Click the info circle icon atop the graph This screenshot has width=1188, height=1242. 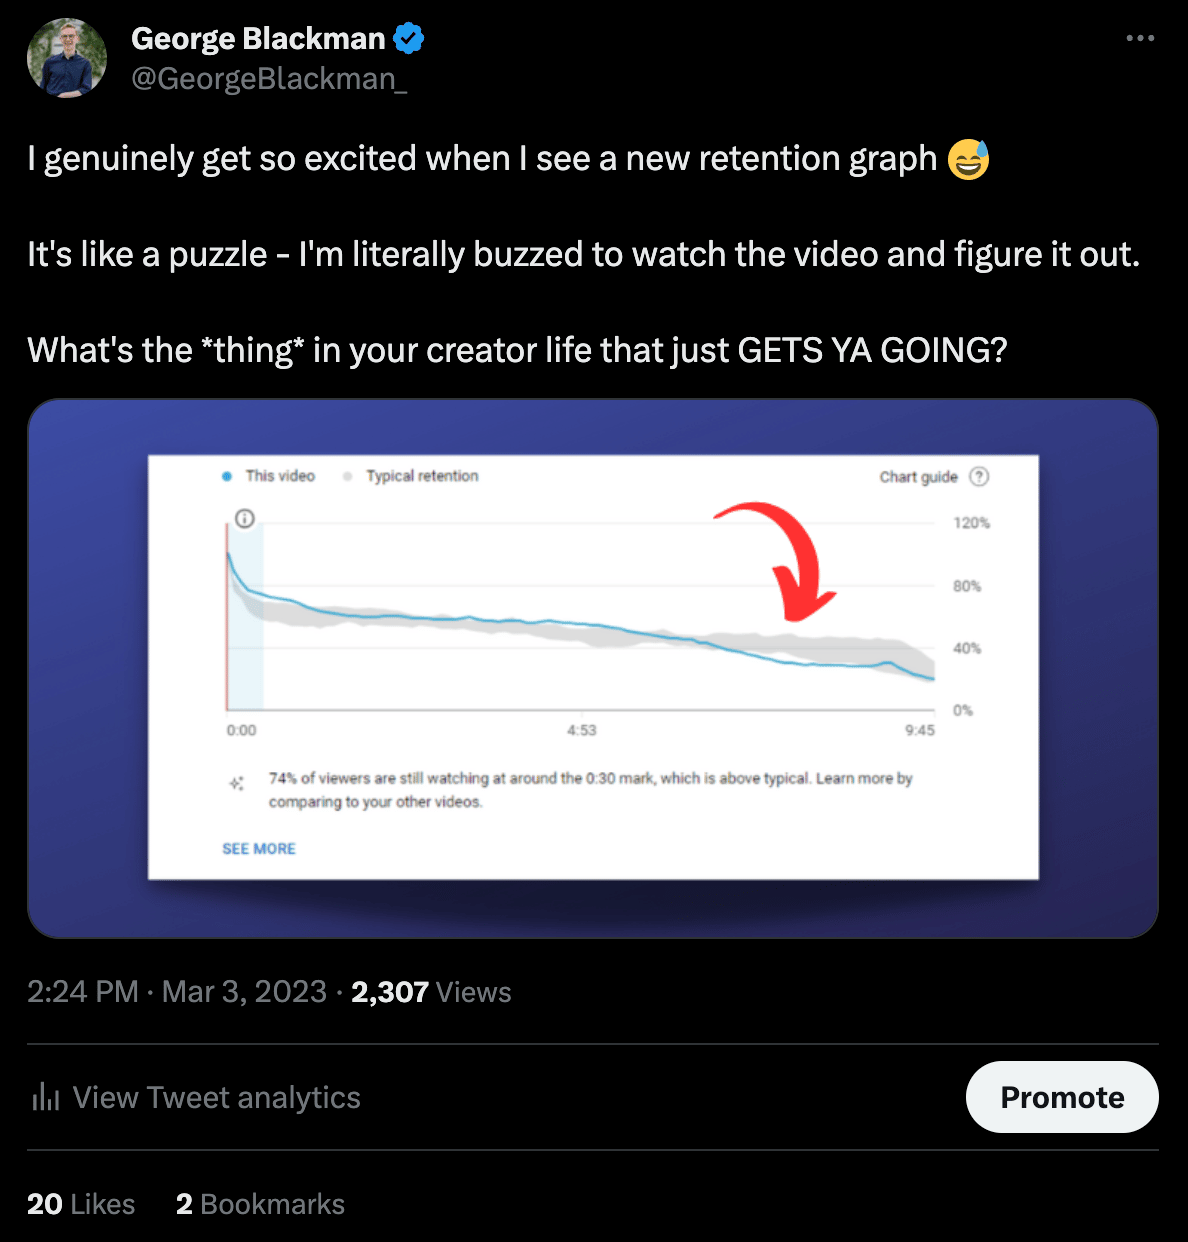pos(245,518)
